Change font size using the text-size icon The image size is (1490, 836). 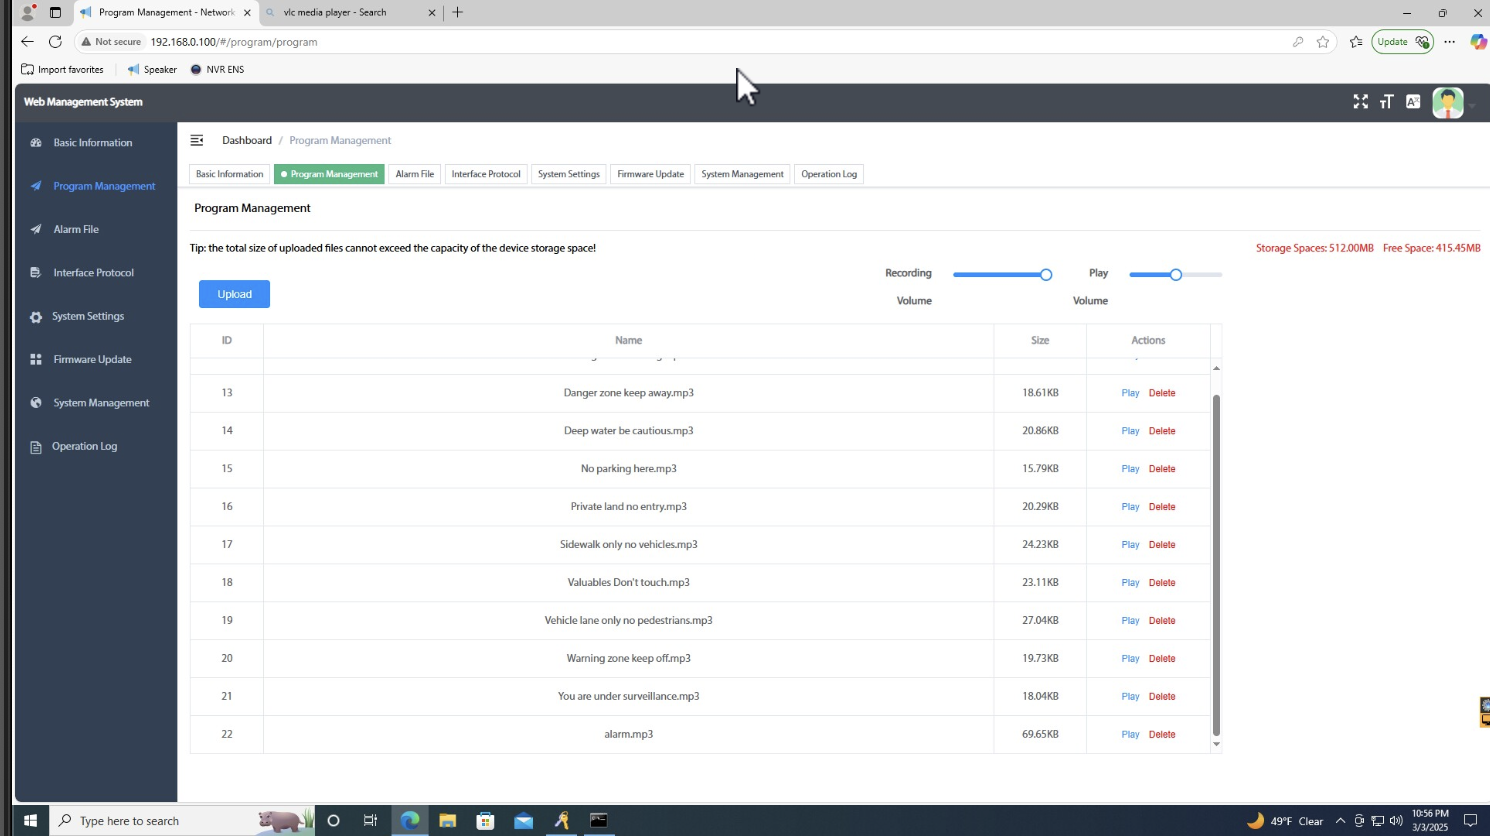point(1386,102)
